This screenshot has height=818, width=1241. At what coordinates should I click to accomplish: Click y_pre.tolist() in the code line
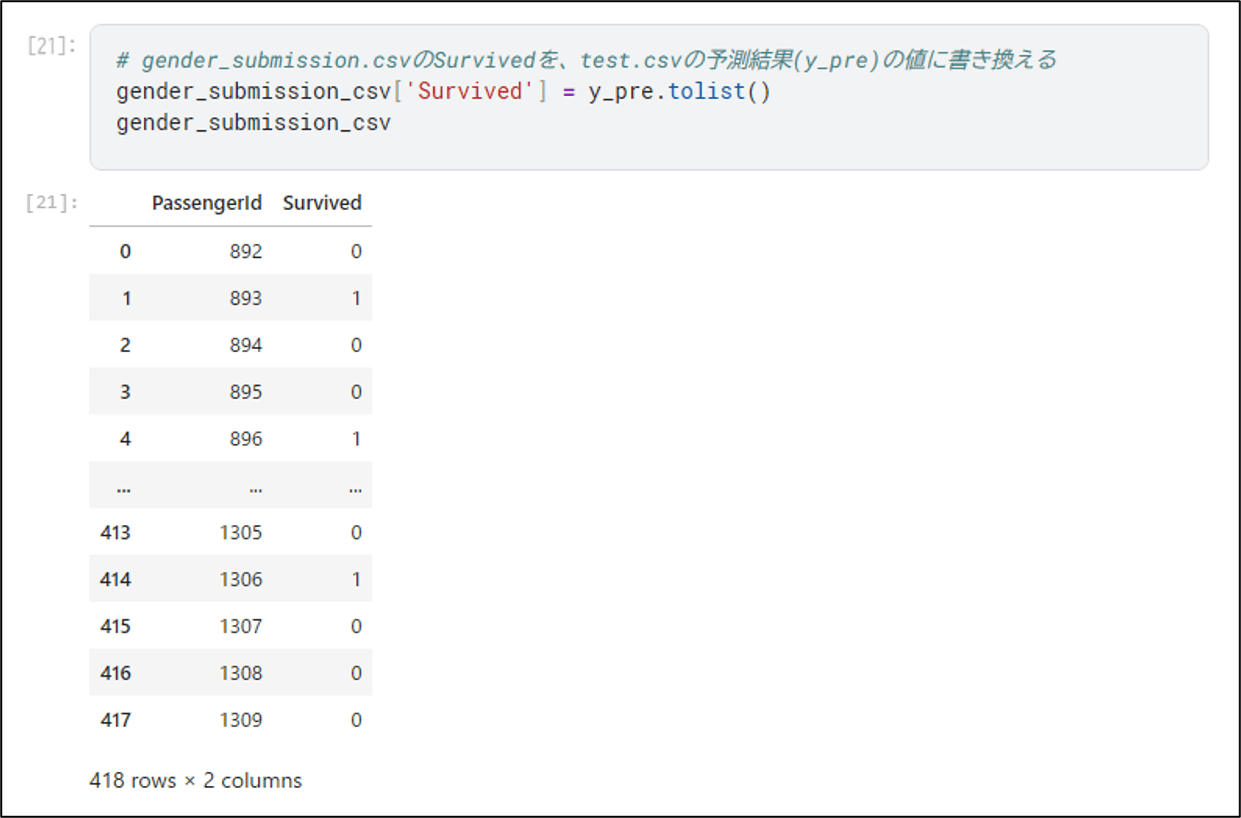(x=680, y=92)
